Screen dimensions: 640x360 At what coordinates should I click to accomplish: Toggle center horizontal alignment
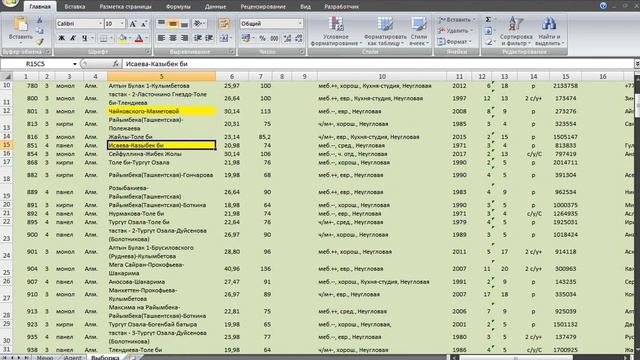[x=173, y=38]
